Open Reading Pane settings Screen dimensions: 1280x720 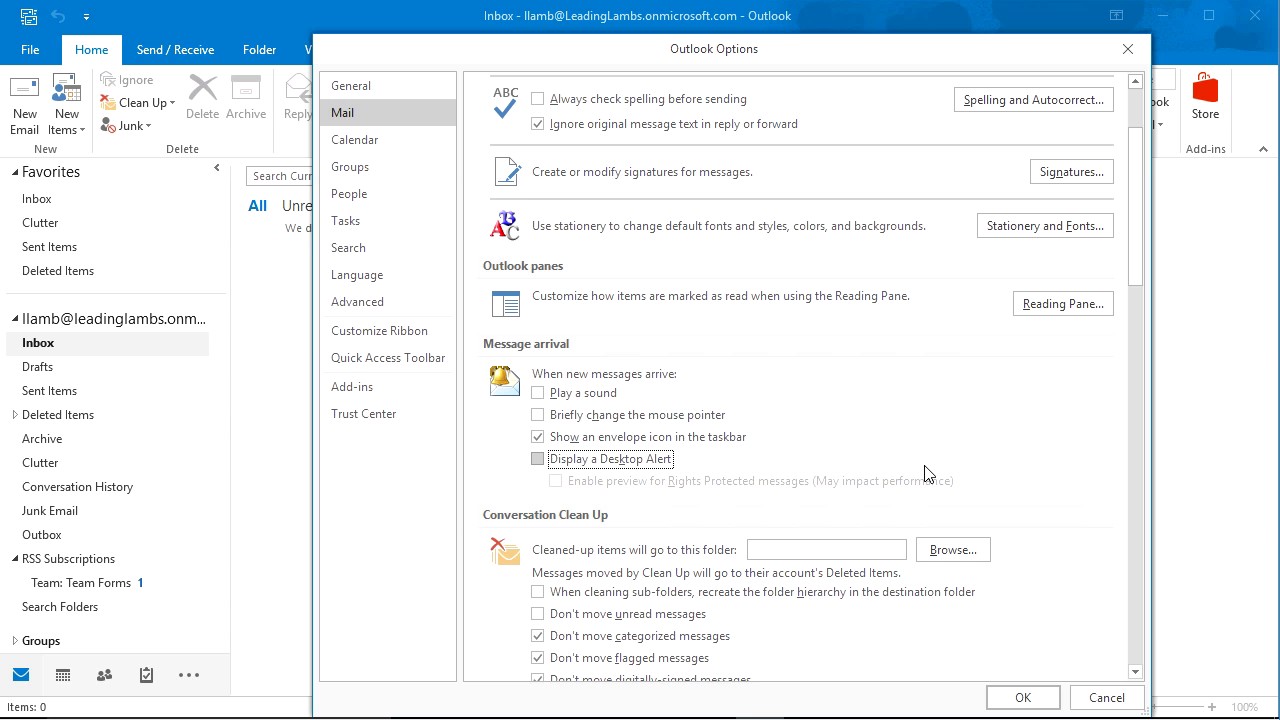(1063, 304)
